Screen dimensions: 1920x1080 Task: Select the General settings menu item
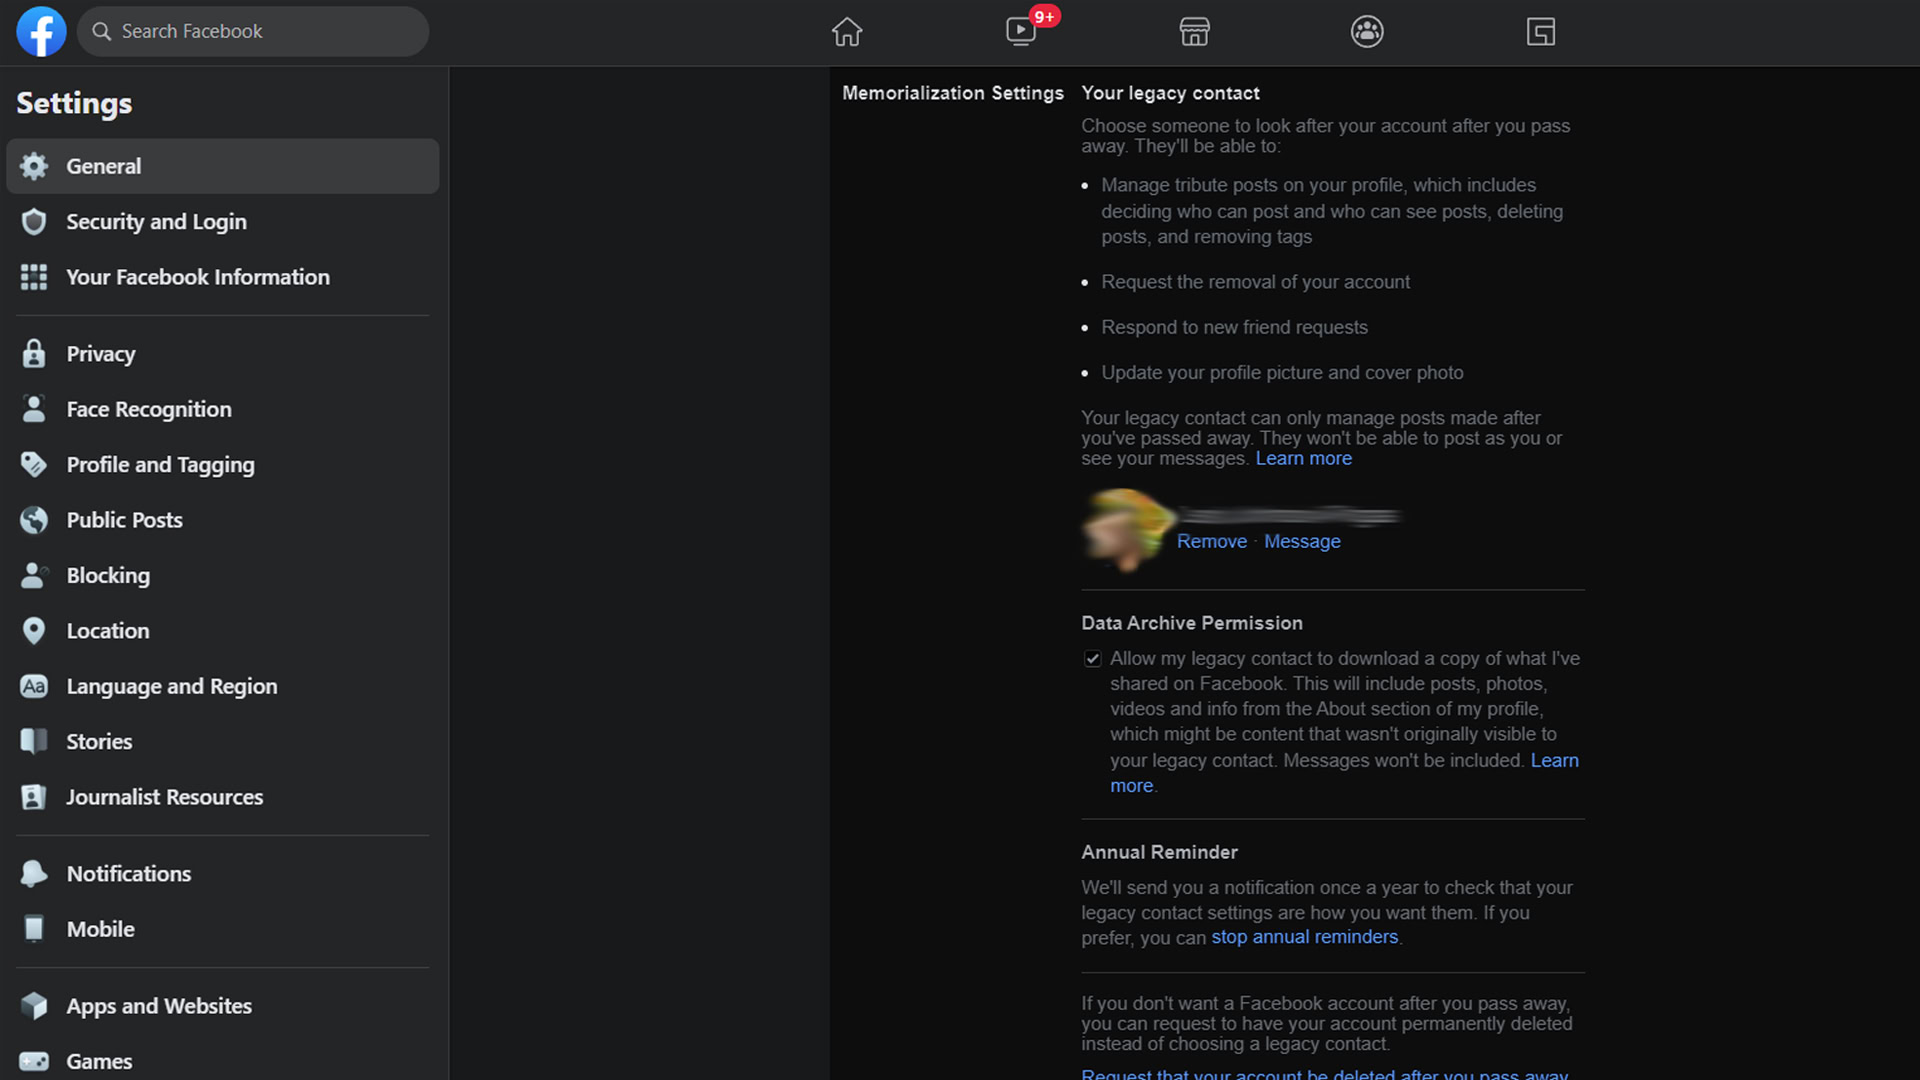pyautogui.click(x=223, y=165)
